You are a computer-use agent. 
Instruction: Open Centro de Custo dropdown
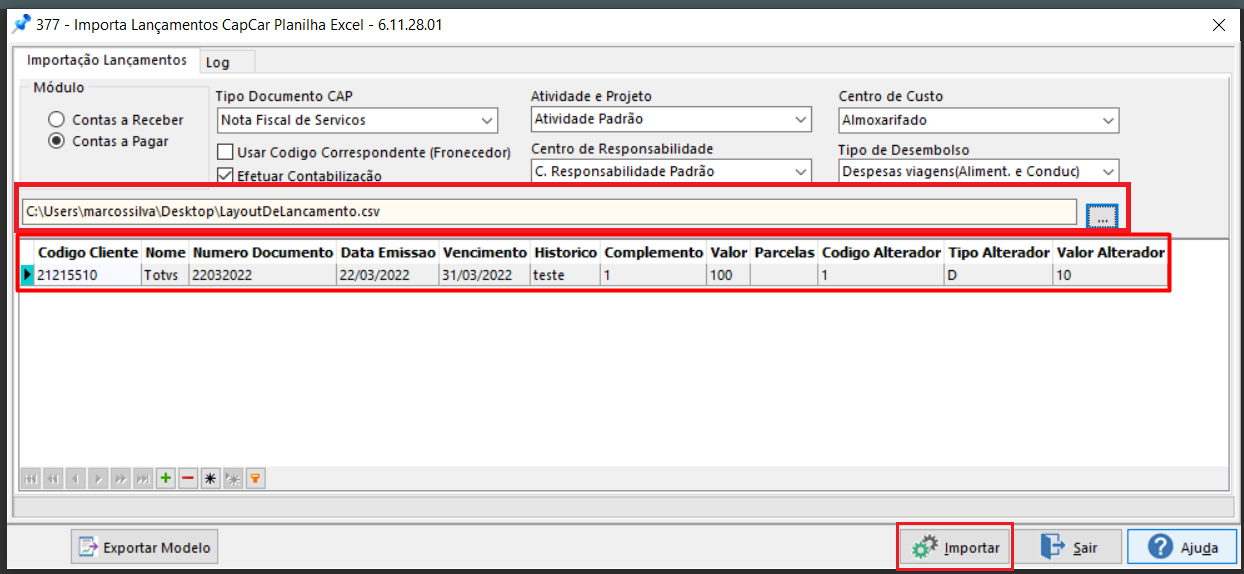coord(1108,120)
